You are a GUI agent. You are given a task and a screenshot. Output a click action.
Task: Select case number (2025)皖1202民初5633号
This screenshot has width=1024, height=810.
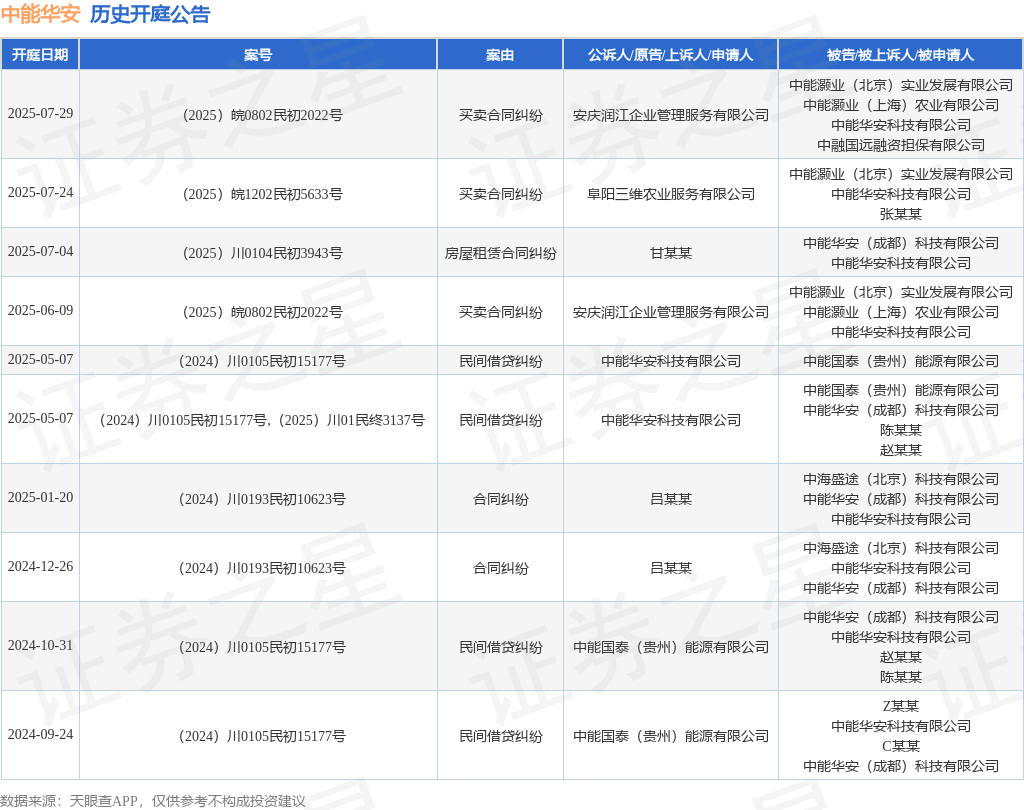(x=261, y=194)
